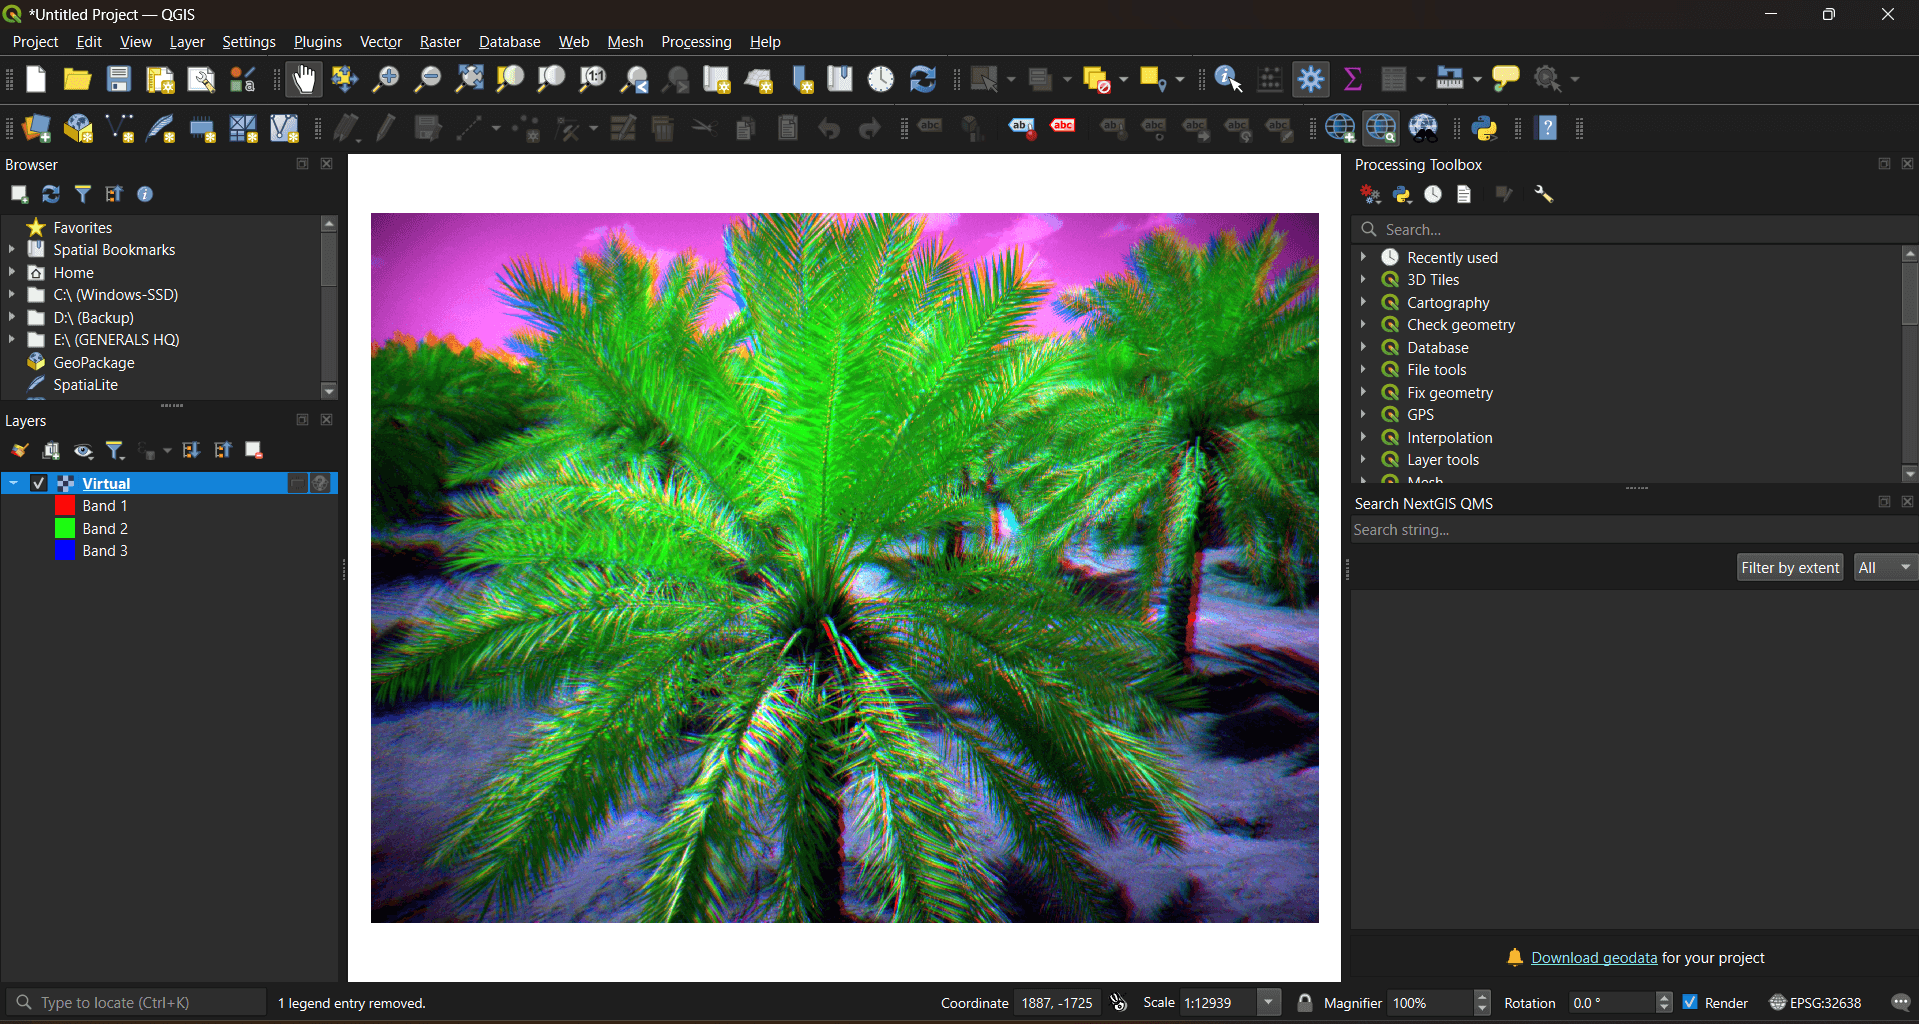This screenshot has height=1024, width=1919.
Task: Click the Save Project floppy icon
Action: (119, 79)
